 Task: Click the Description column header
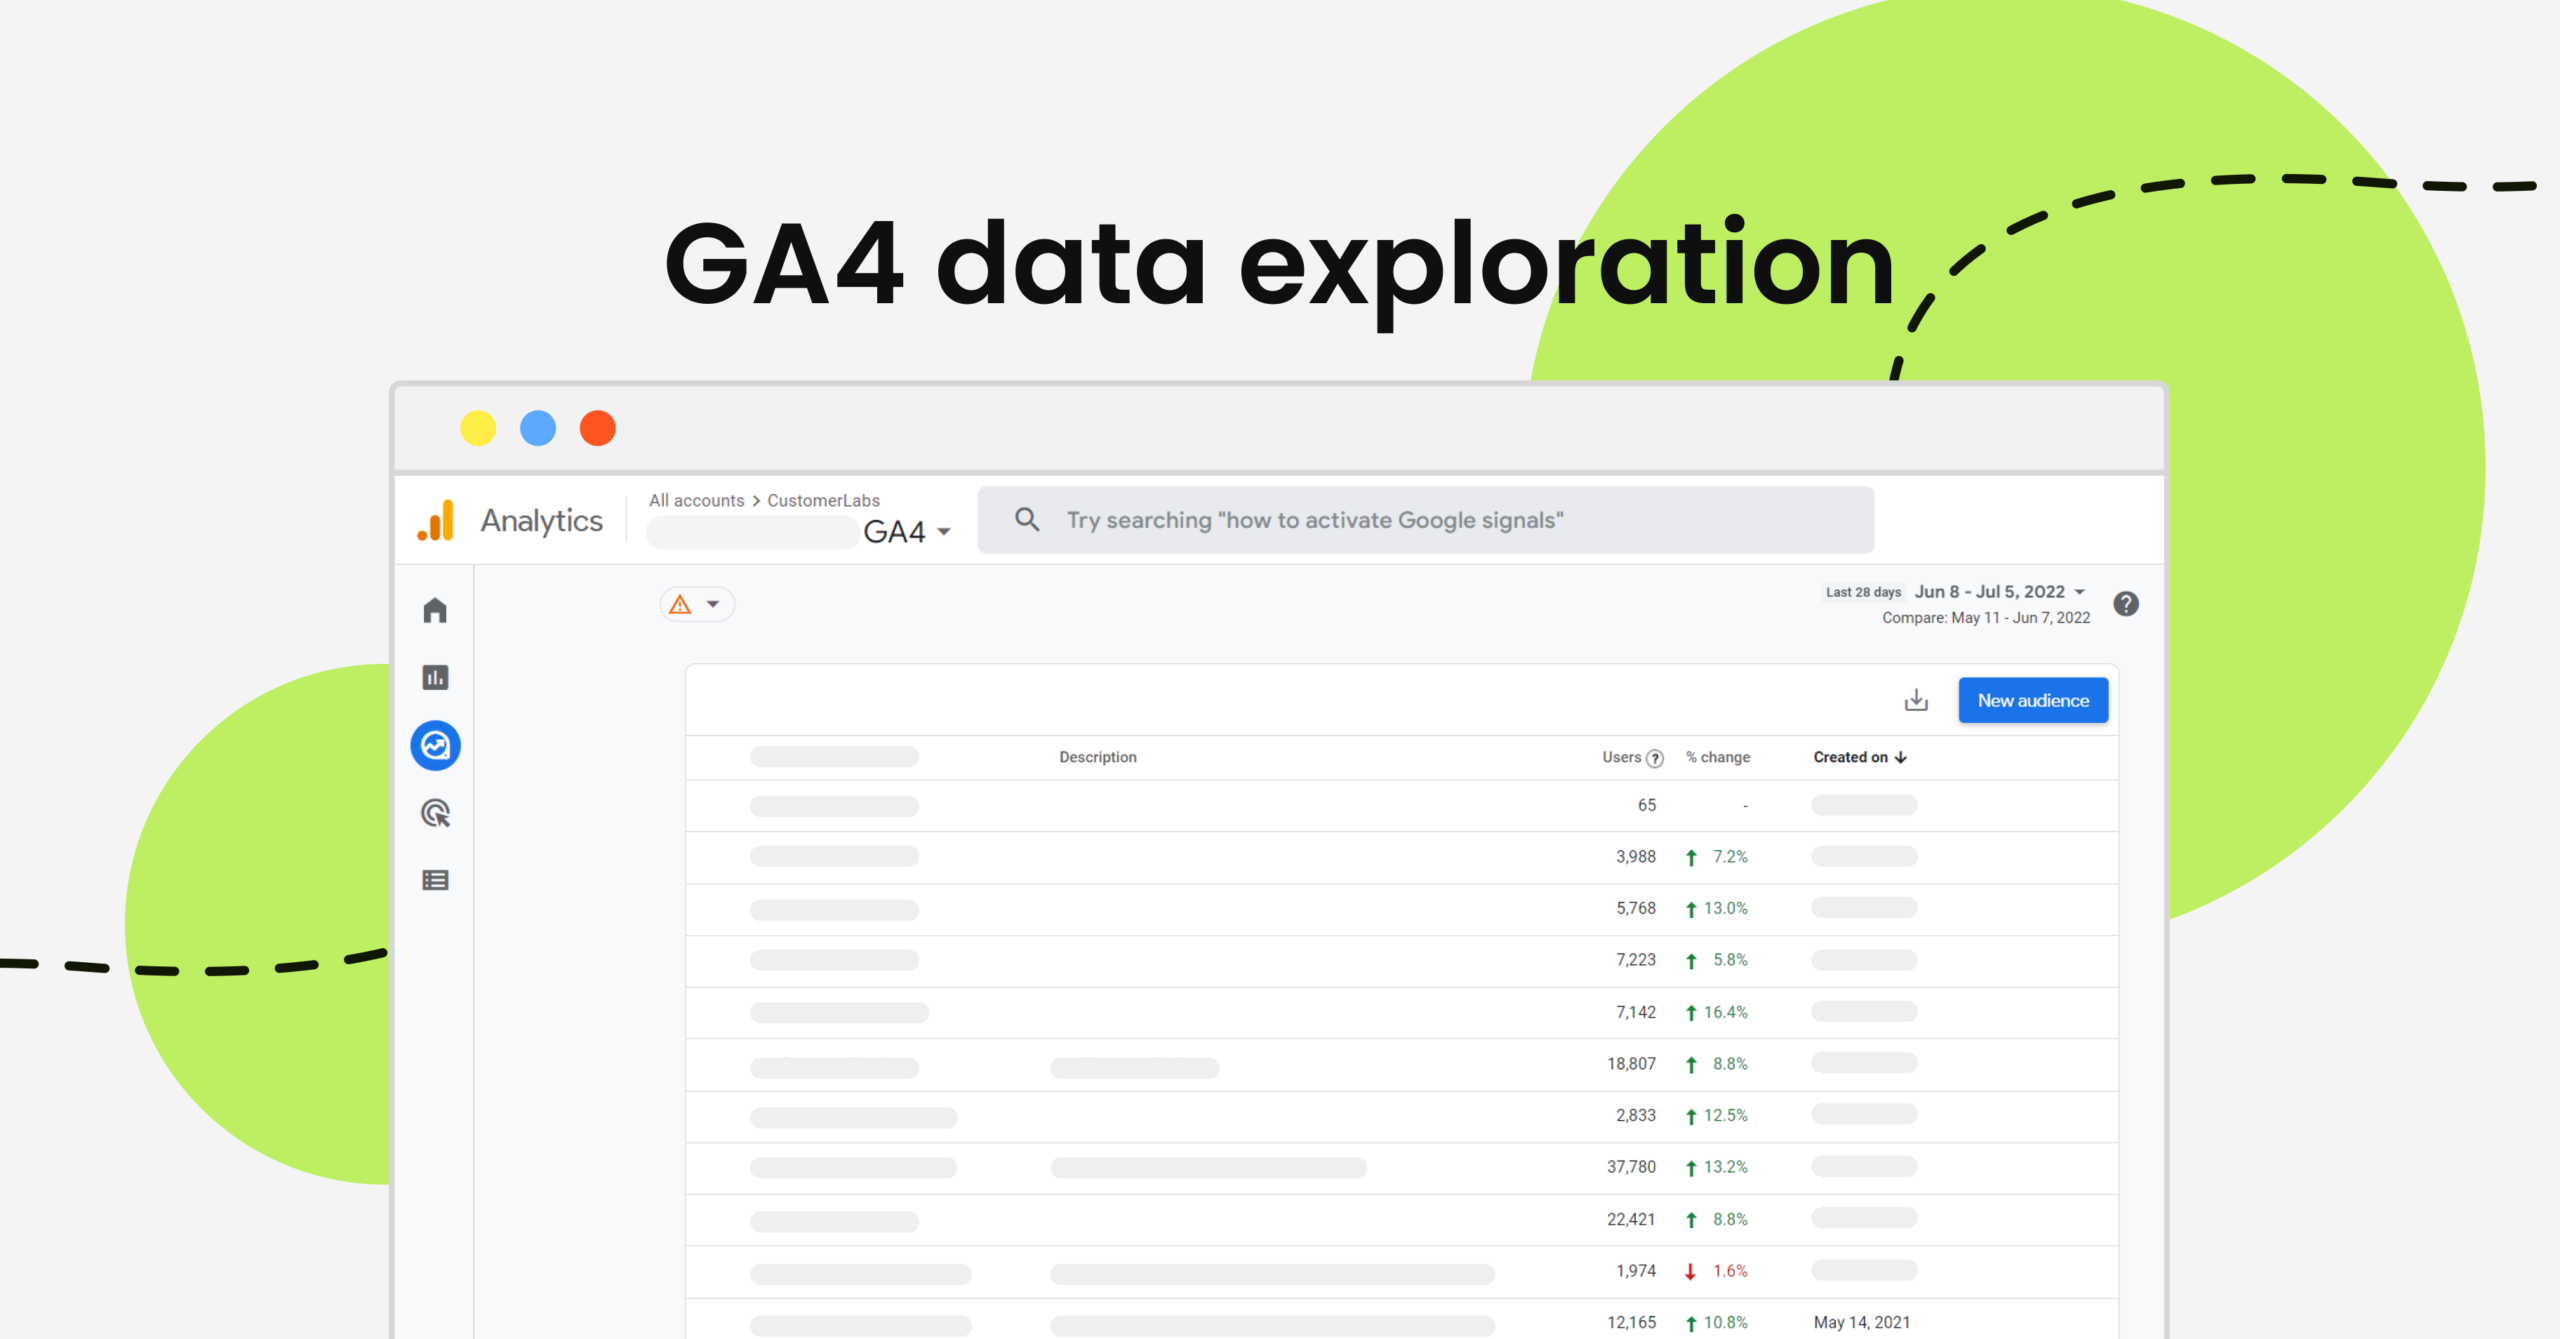coord(1098,757)
